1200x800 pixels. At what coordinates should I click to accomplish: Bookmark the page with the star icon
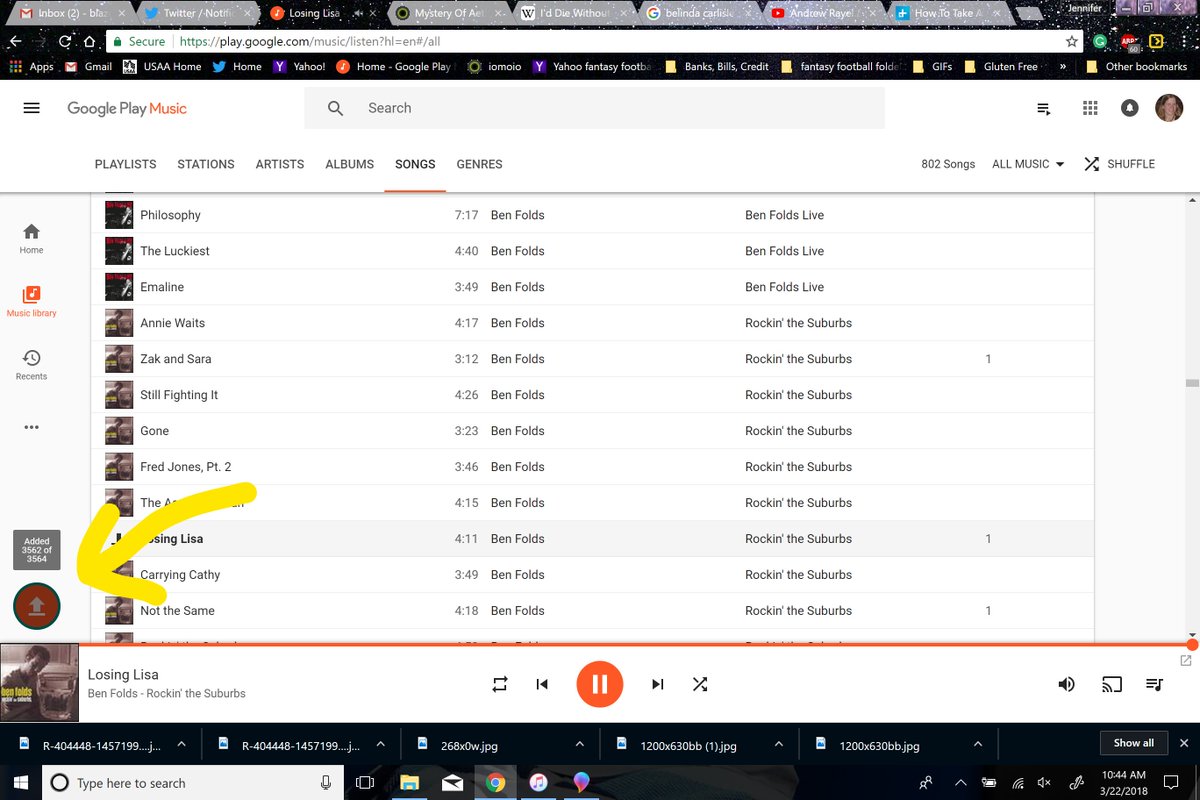pyautogui.click(x=1071, y=42)
